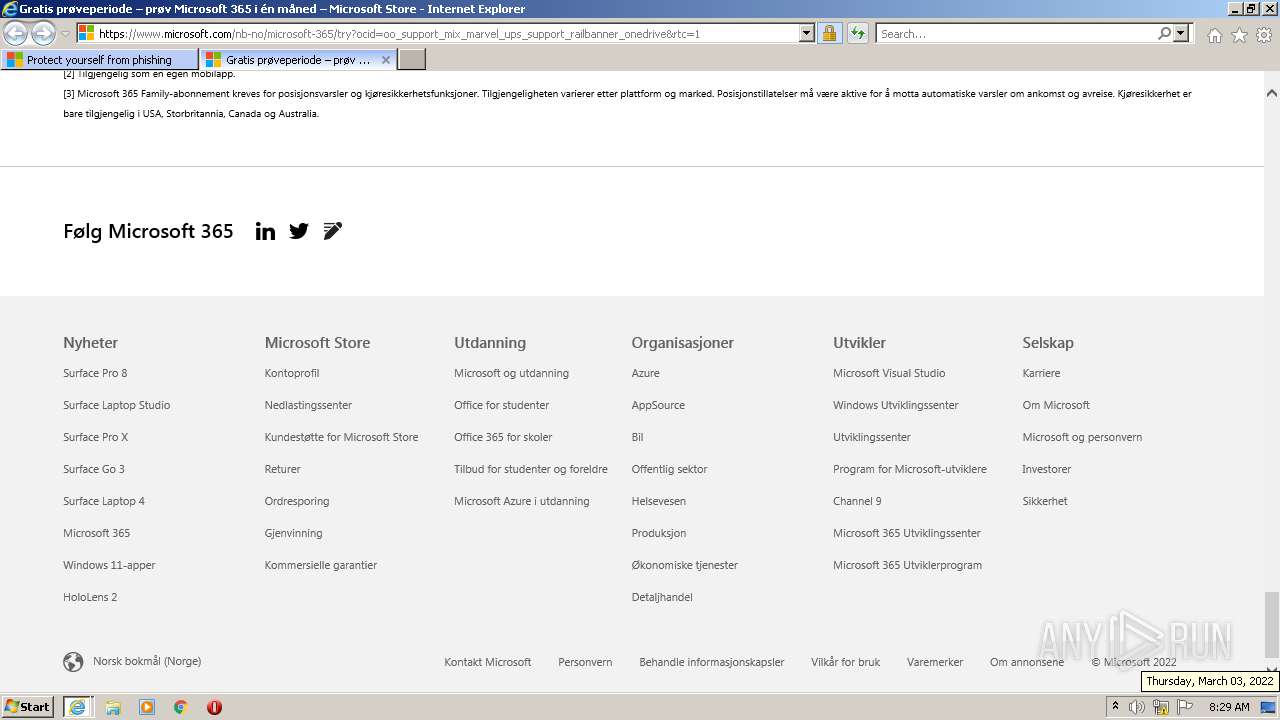This screenshot has height=720, width=1280.
Task: Open Økonomiske tjenester link
Action: click(x=684, y=565)
